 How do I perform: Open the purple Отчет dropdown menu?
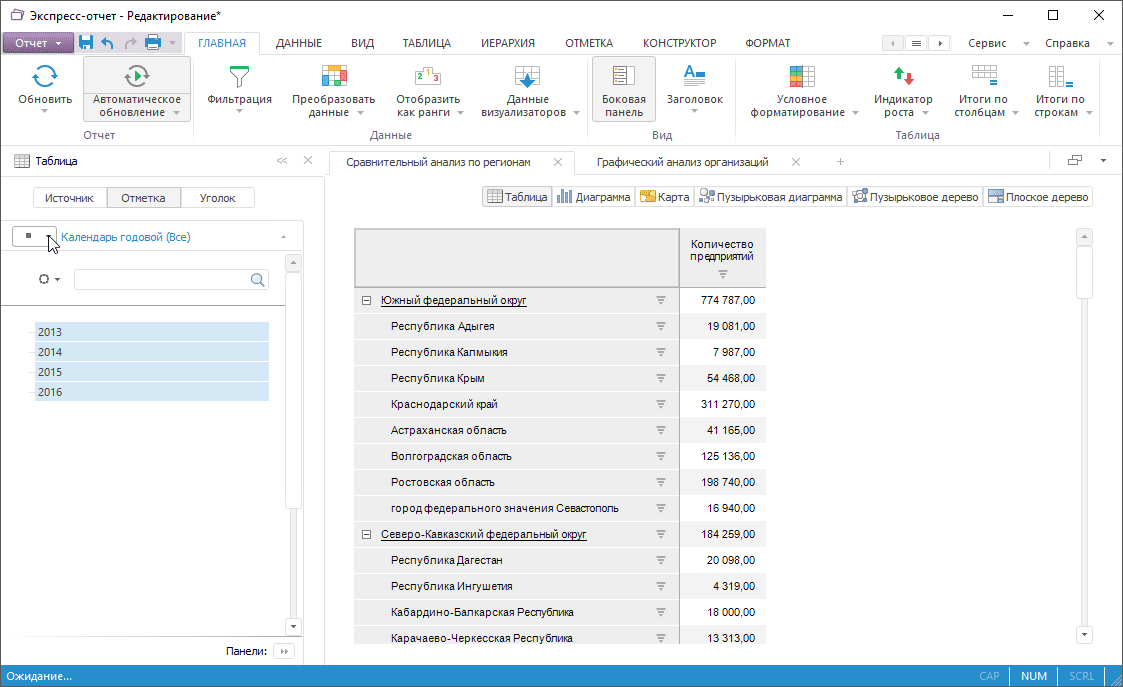pyautogui.click(x=38, y=43)
